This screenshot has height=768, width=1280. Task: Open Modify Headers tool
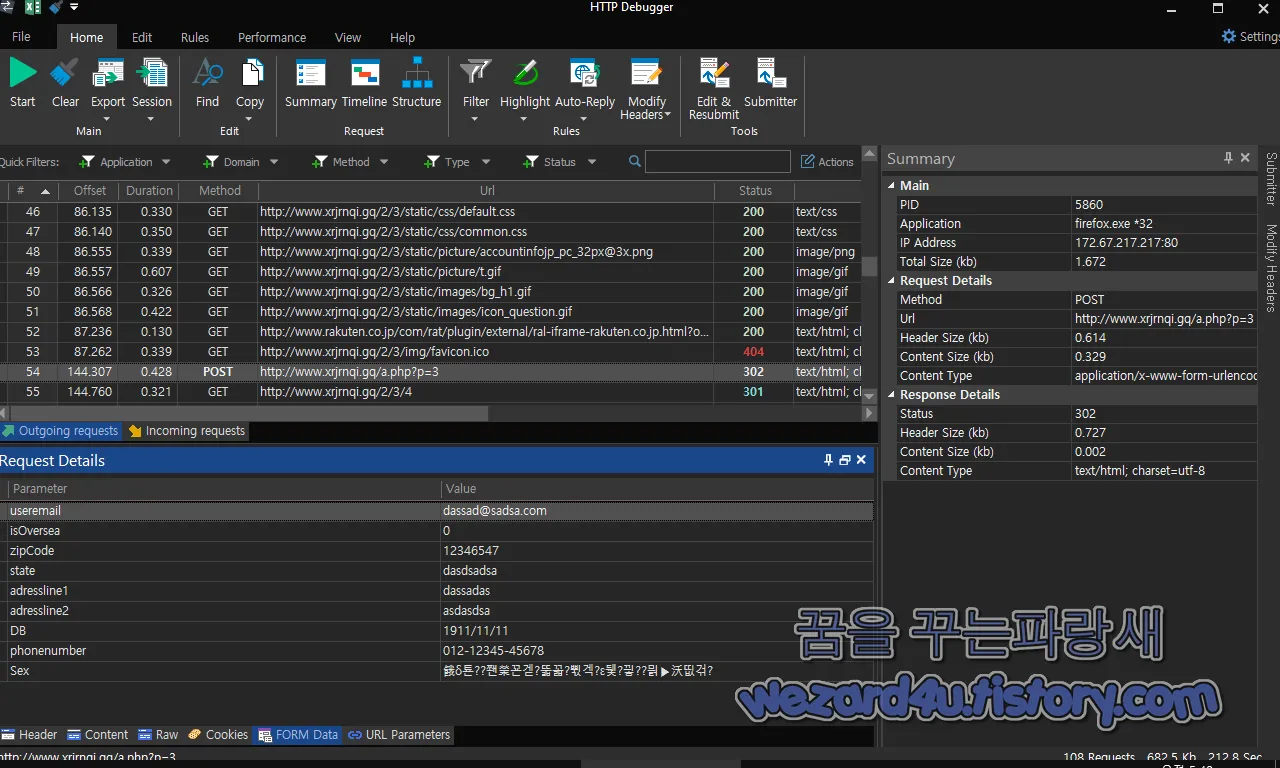pyautogui.click(x=647, y=88)
